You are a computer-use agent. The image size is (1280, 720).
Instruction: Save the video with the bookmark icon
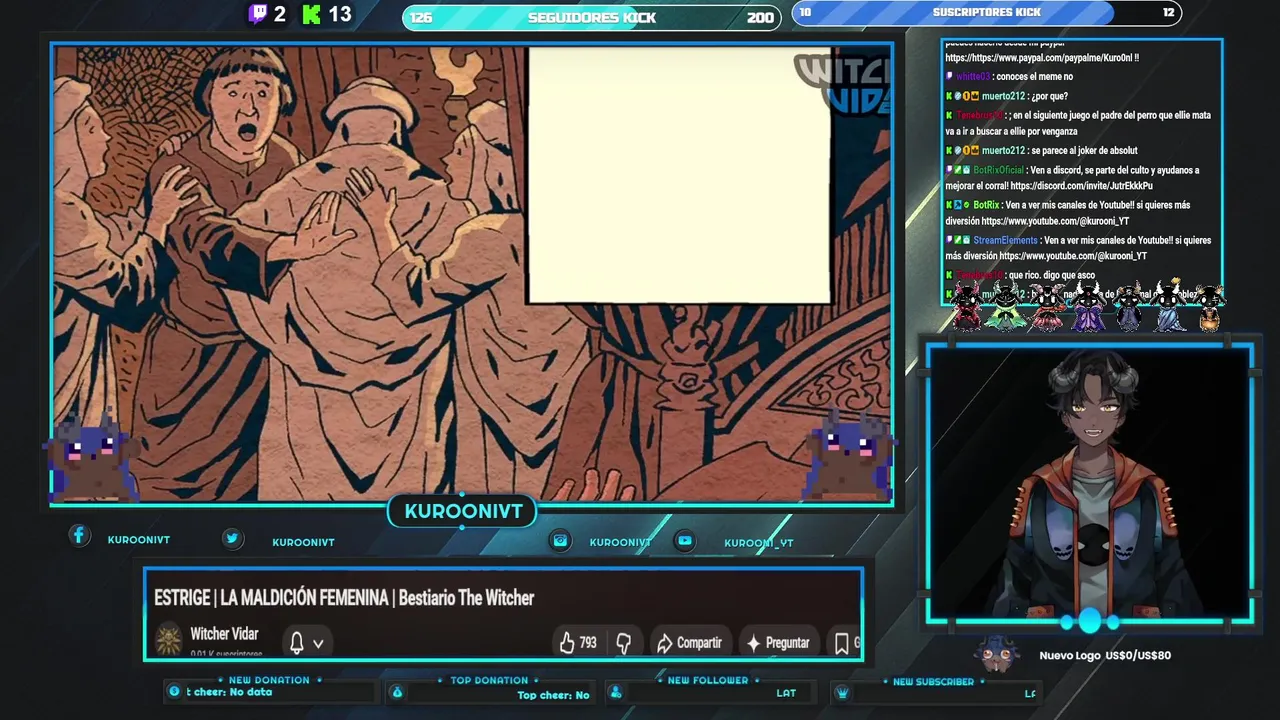point(842,643)
